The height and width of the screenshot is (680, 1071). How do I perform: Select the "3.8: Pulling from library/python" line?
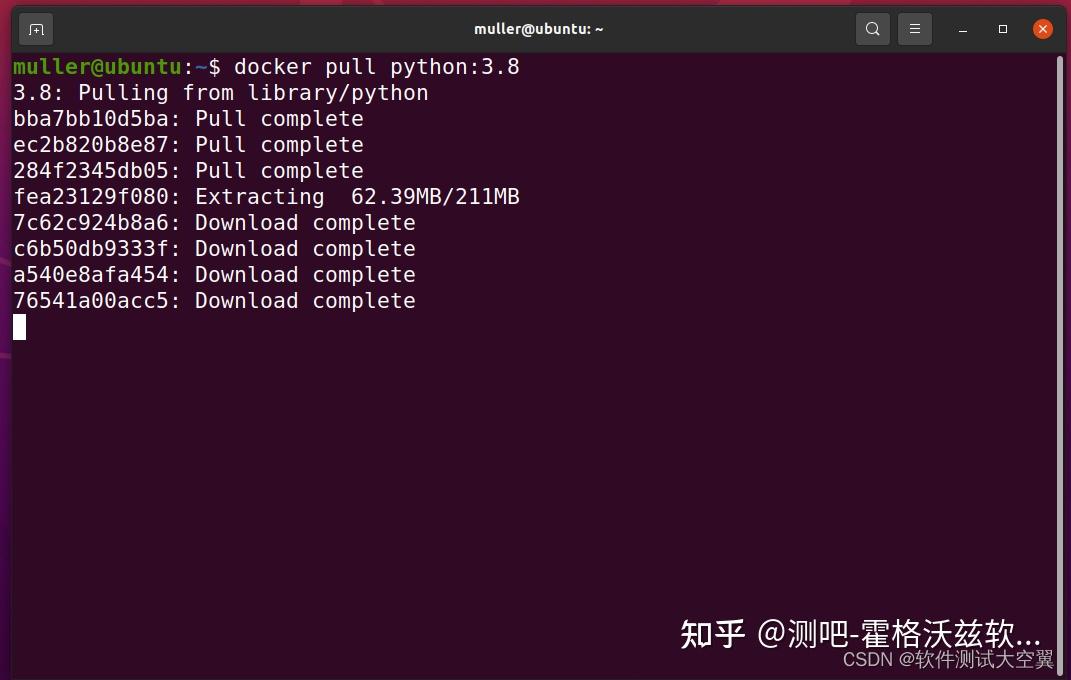click(x=220, y=92)
